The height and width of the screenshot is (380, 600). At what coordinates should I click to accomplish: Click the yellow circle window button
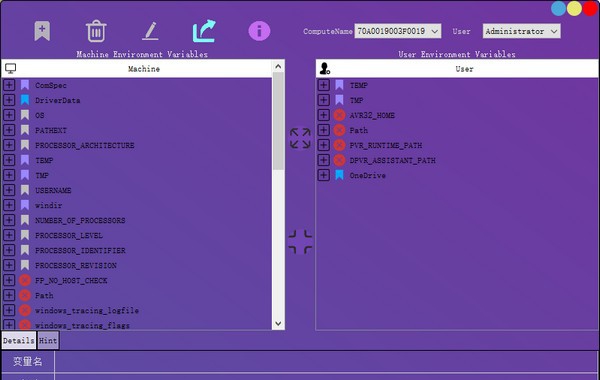pos(574,8)
